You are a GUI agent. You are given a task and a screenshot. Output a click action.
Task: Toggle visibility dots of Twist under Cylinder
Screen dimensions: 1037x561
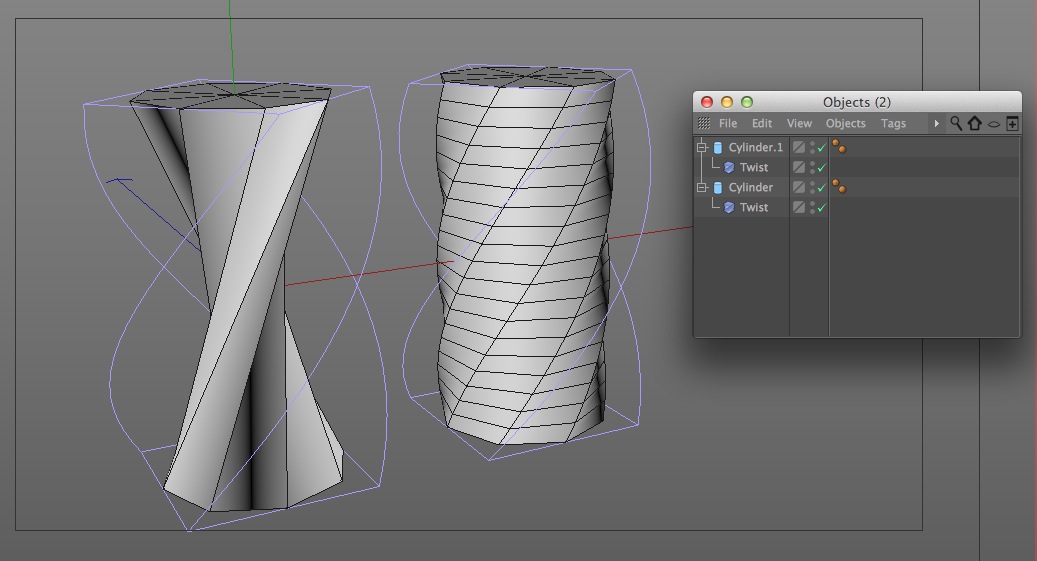tap(812, 208)
